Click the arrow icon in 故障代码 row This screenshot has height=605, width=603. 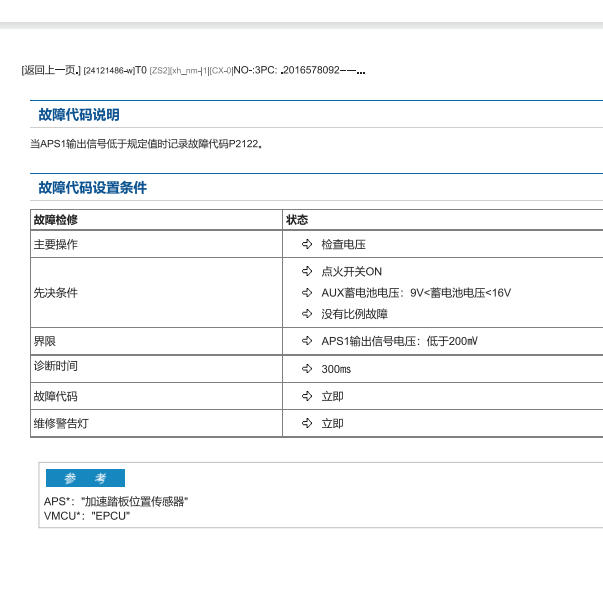coord(307,396)
